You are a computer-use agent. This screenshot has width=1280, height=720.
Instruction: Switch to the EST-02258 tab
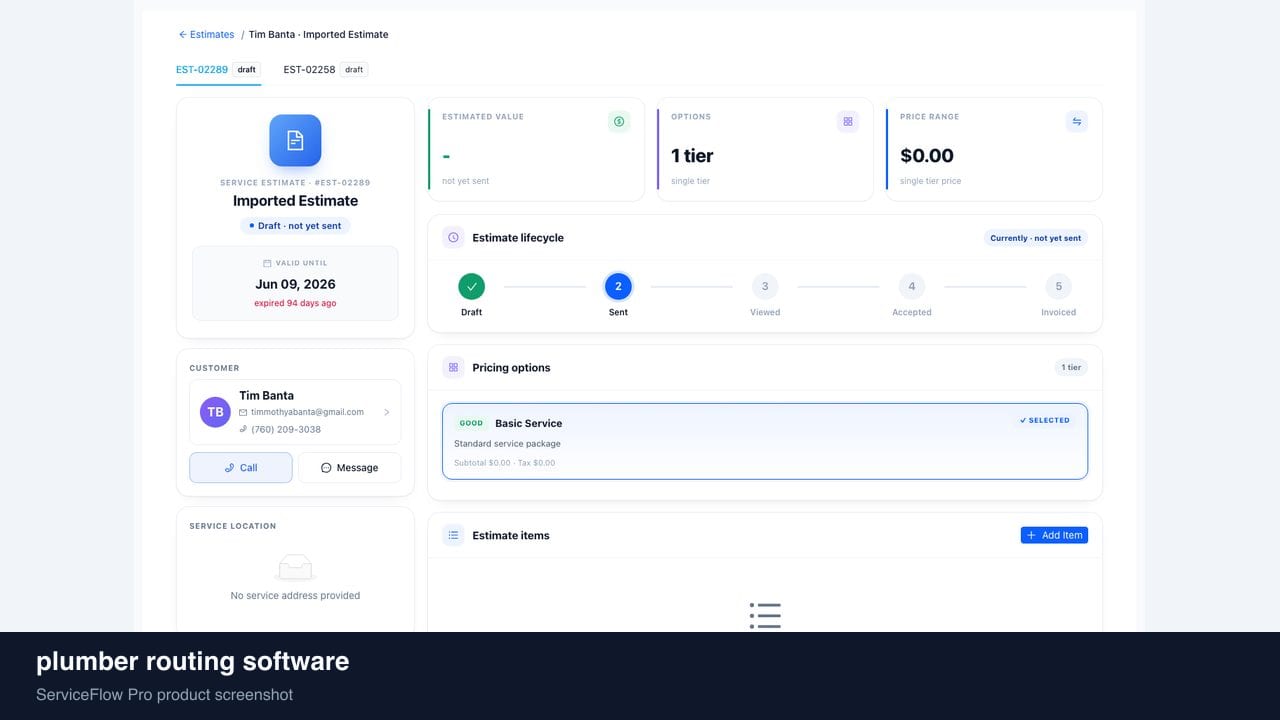click(x=326, y=70)
